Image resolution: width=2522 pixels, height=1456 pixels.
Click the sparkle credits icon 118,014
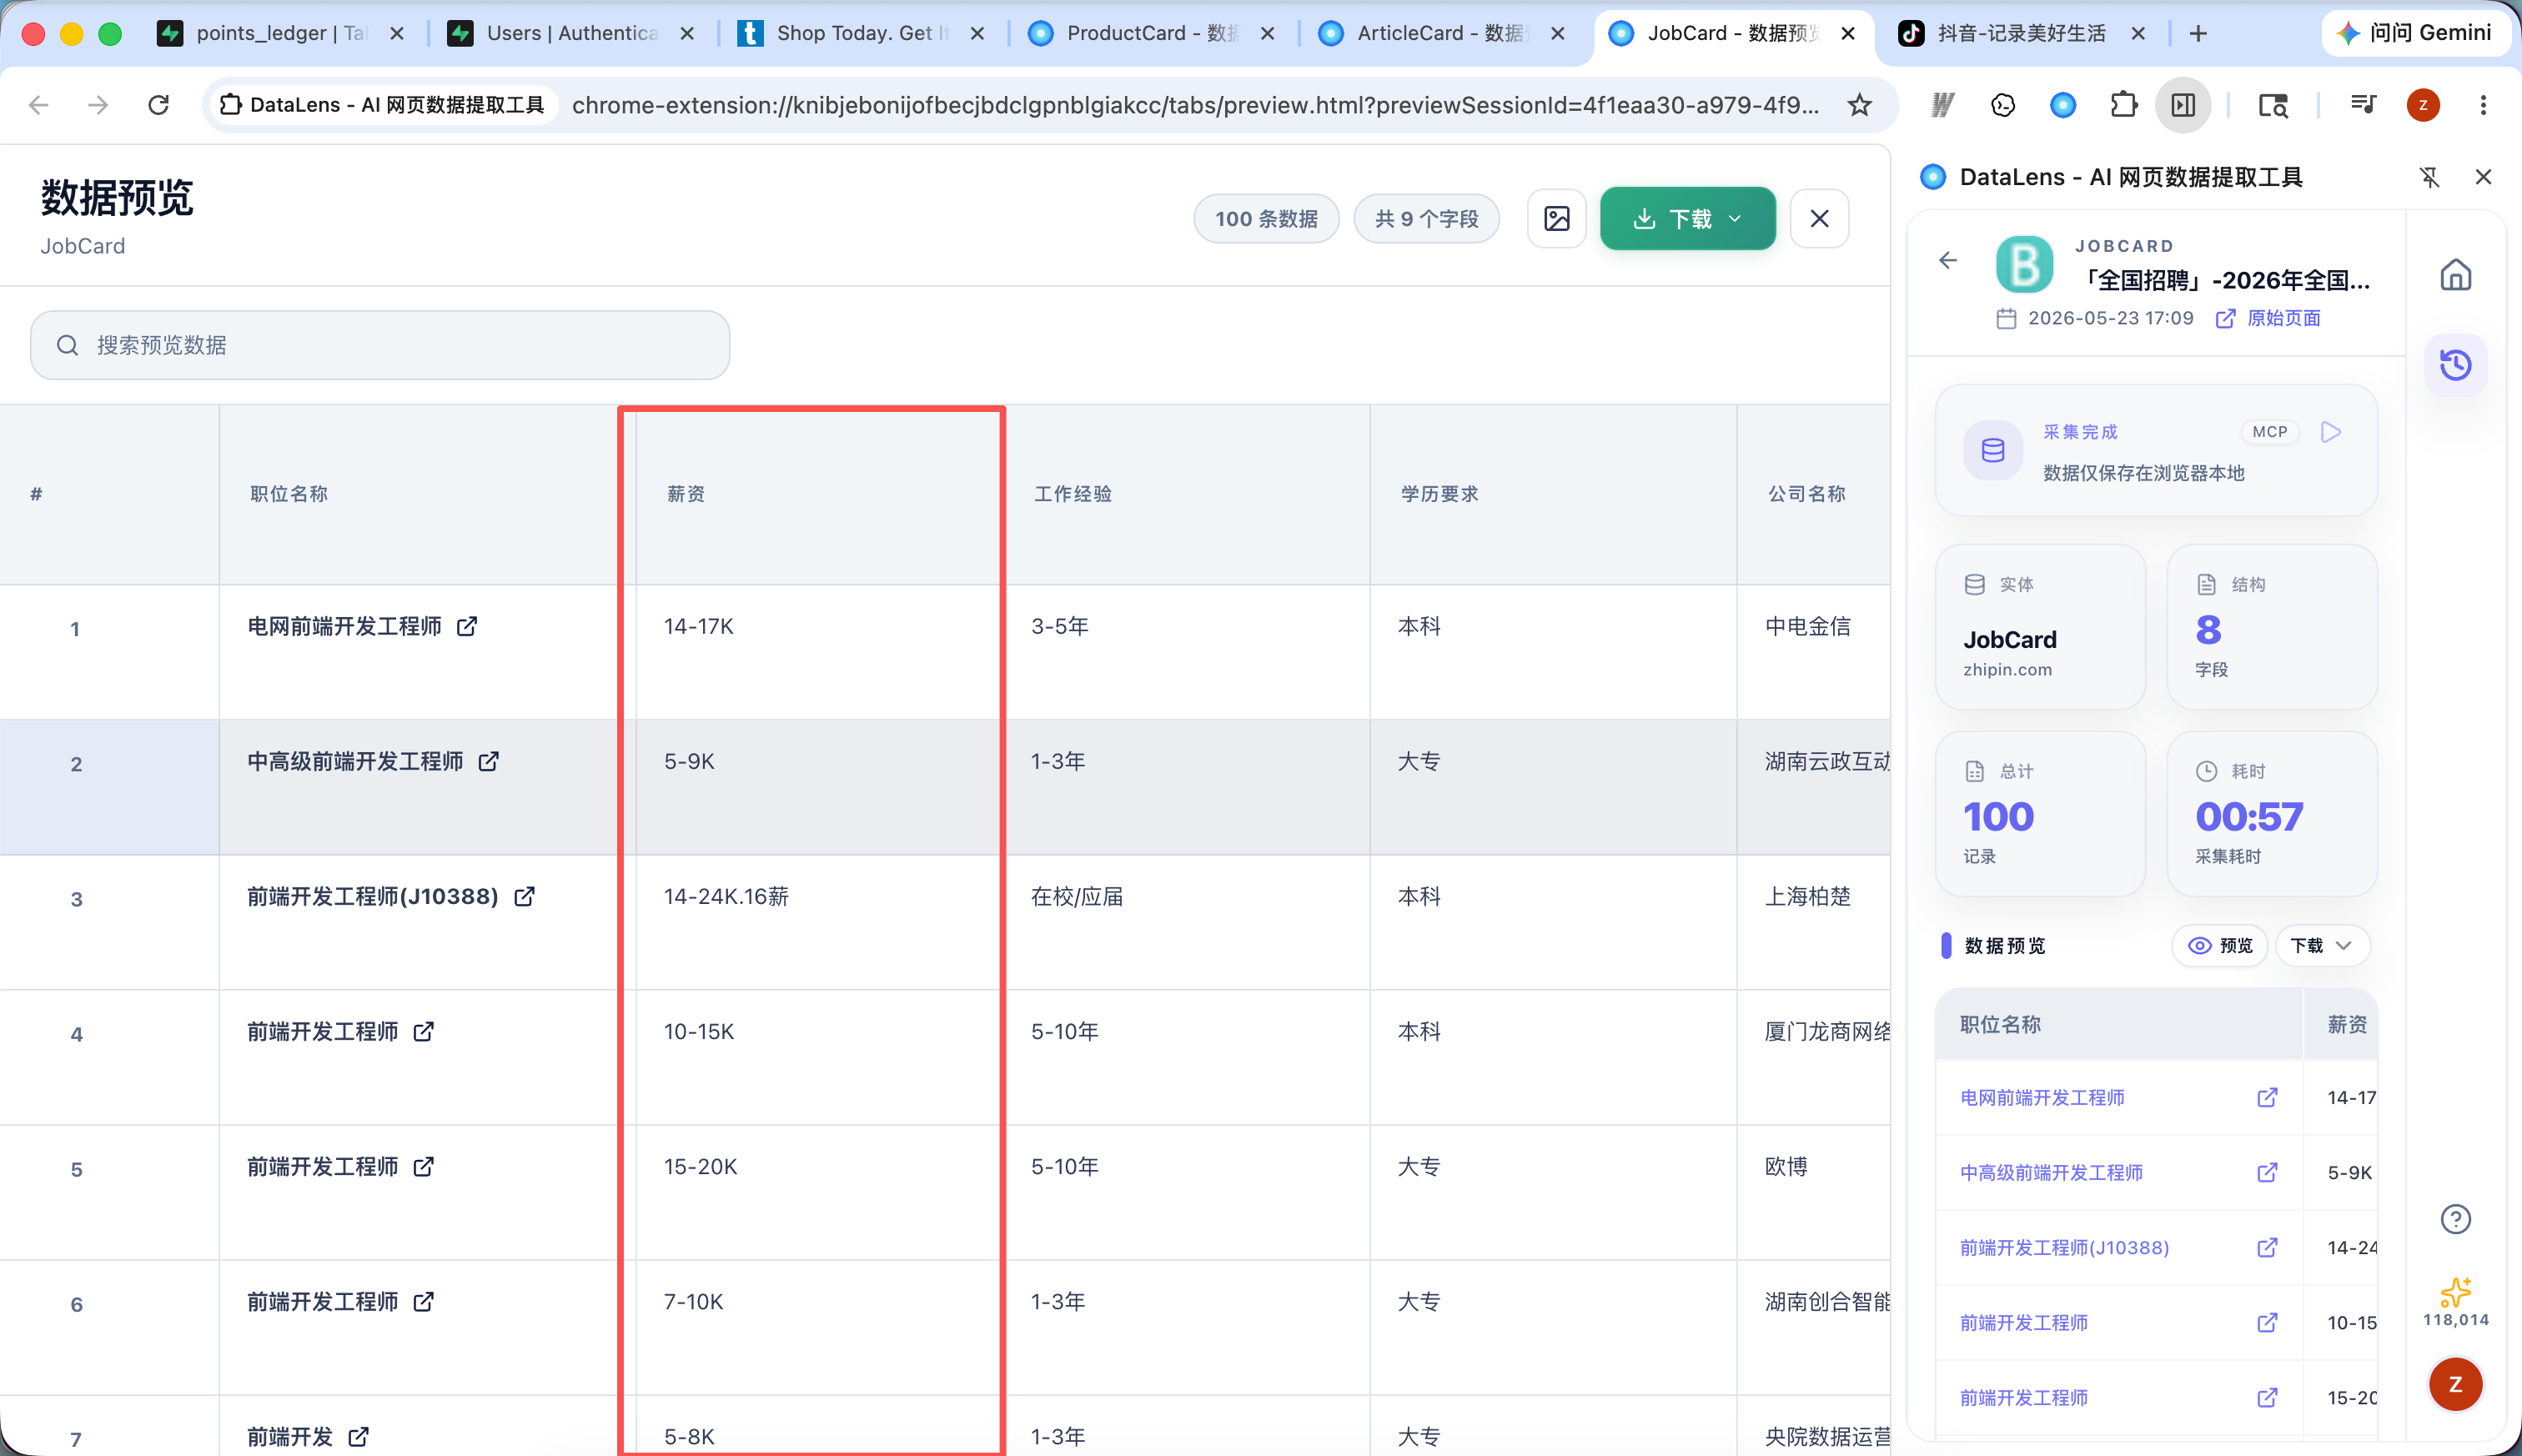click(x=2455, y=1302)
